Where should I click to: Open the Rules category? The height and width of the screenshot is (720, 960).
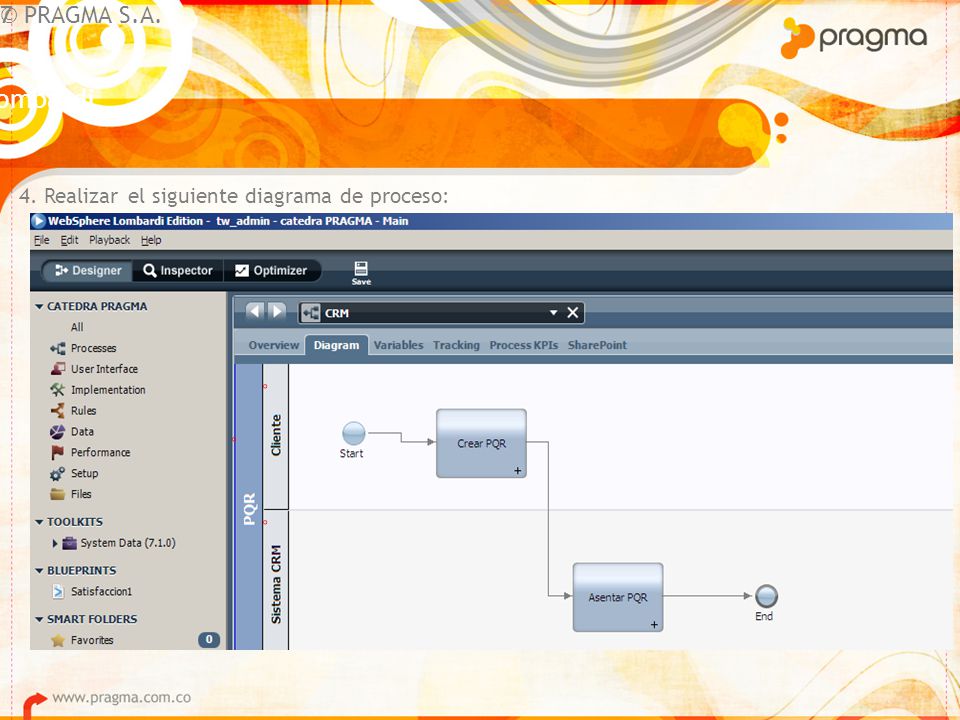[x=83, y=411]
